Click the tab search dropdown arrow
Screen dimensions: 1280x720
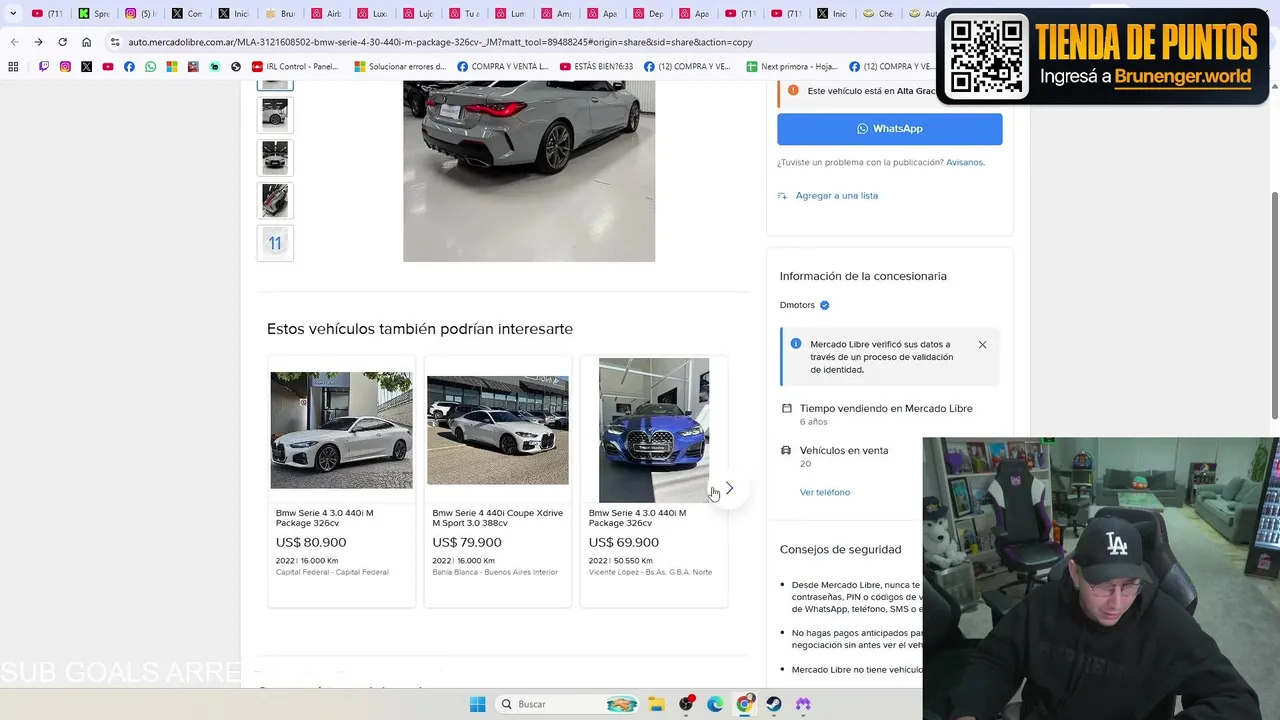click(13, 14)
